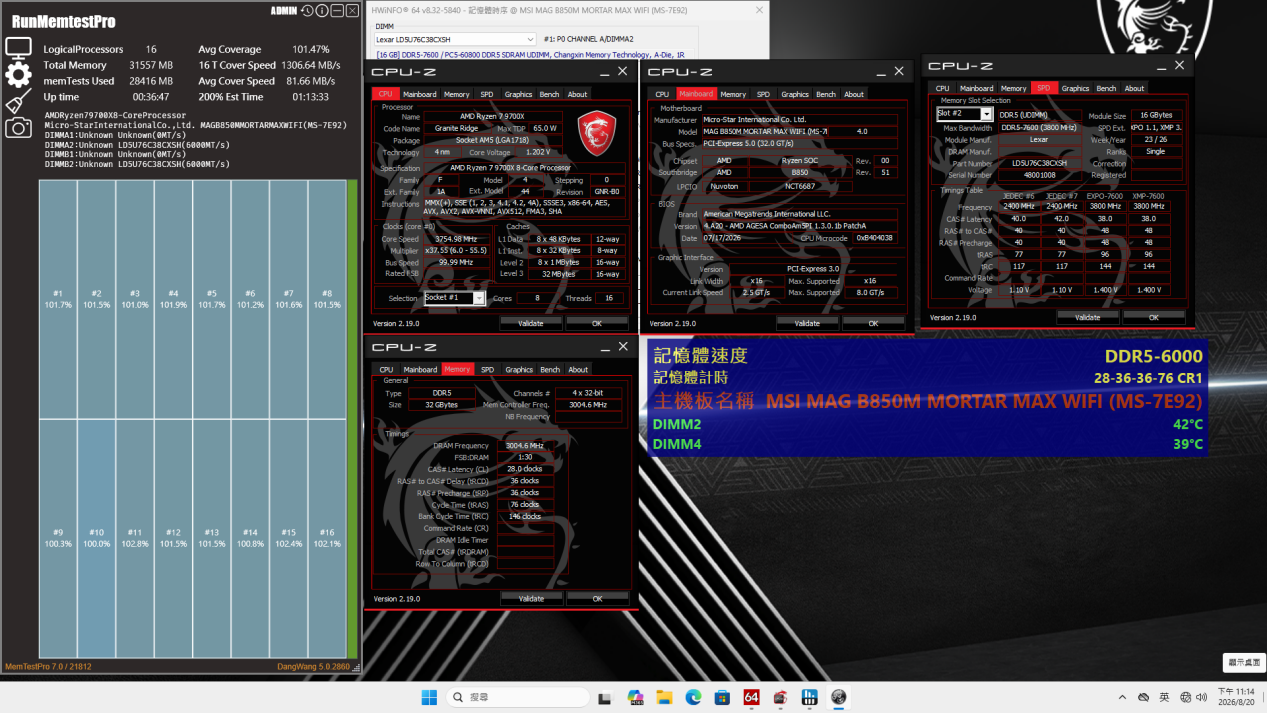The image size is (1267, 713).
Task: Open Microsoft Edge from taskbar
Action: coord(693,697)
